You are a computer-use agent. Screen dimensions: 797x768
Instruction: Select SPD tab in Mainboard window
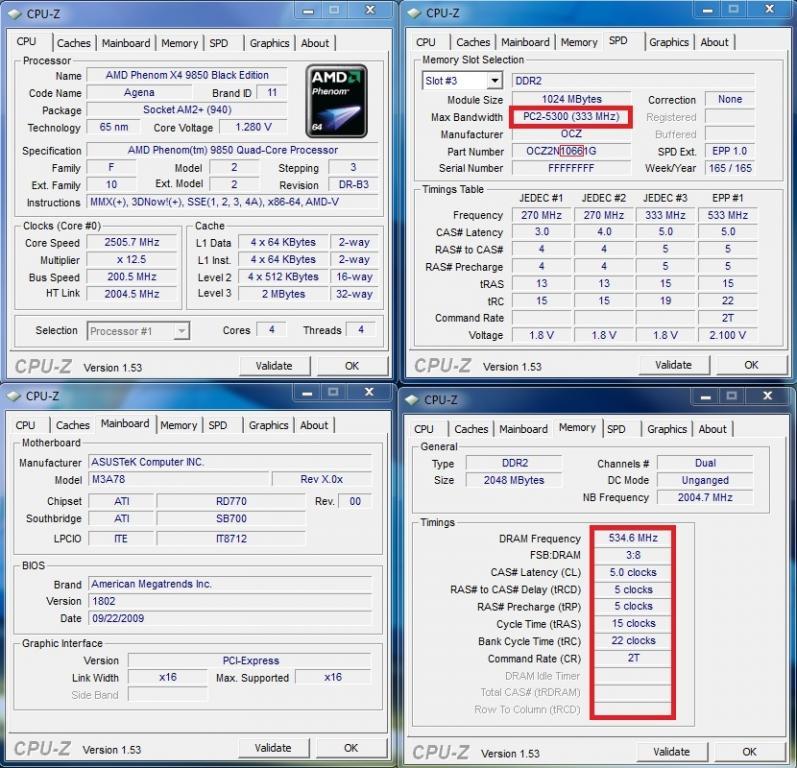click(218, 425)
